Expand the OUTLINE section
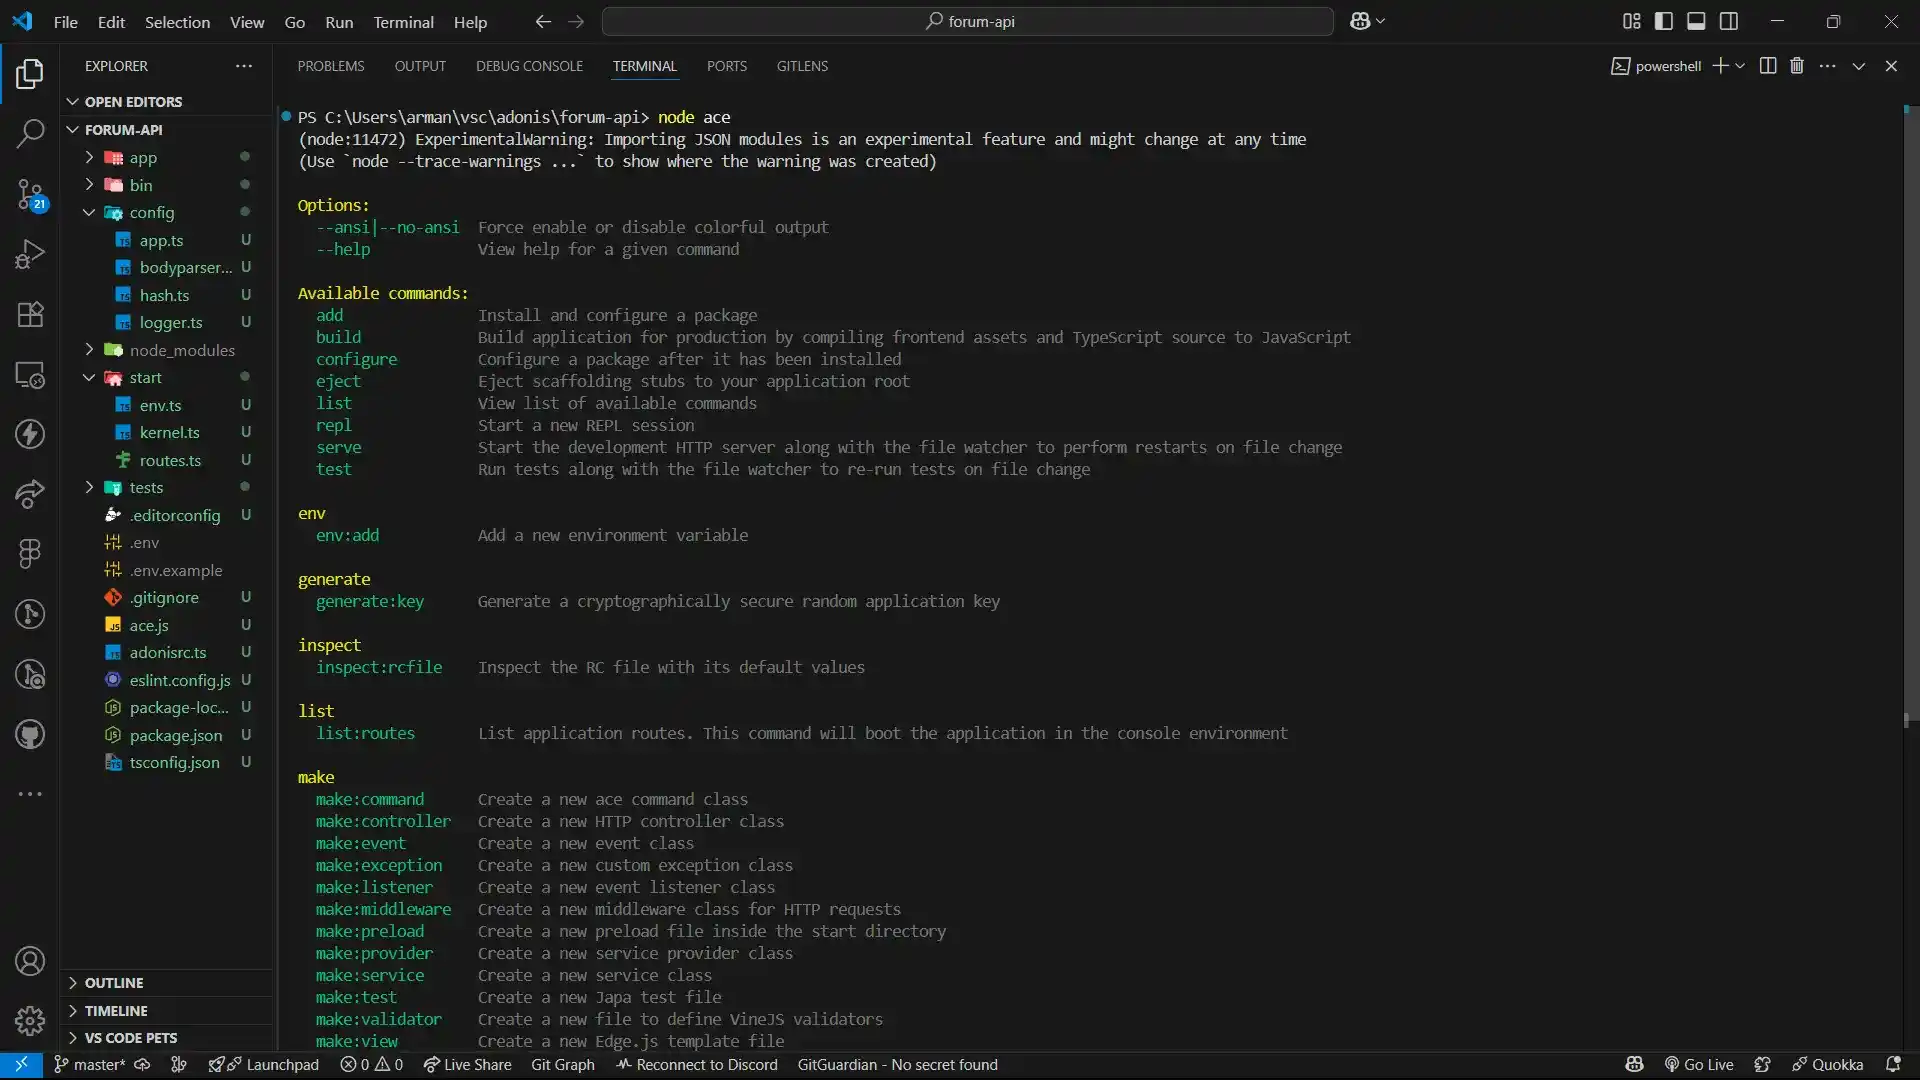Image resolution: width=1920 pixels, height=1080 pixels. (x=166, y=983)
